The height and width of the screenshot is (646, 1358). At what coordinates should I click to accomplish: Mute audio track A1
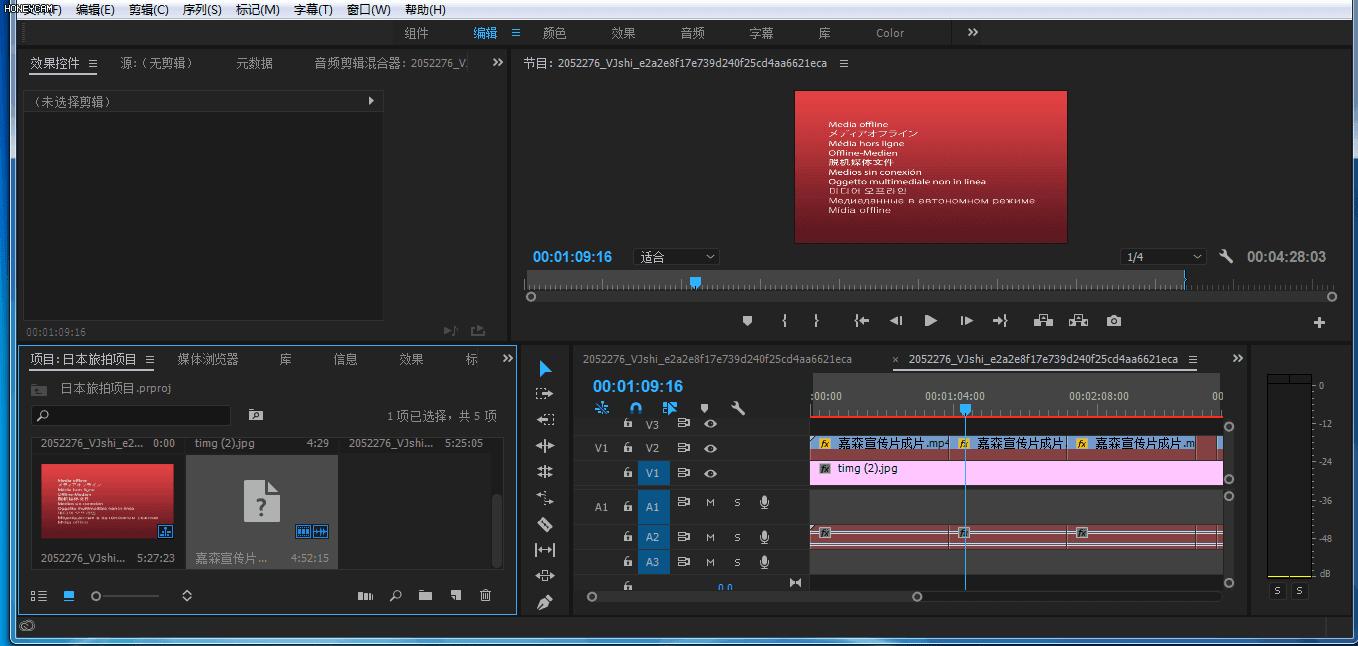click(710, 502)
